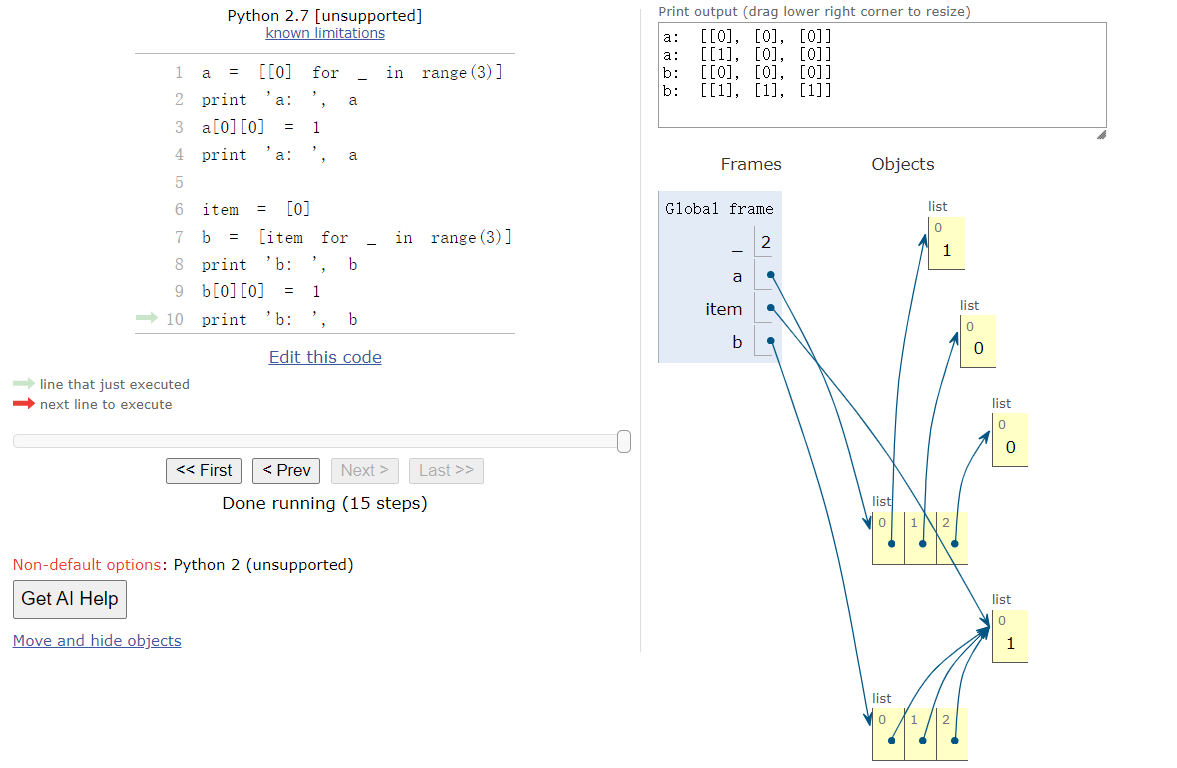This screenshot has height=768, width=1177.
Task: Select code line 7 defining list b
Action: (356, 237)
